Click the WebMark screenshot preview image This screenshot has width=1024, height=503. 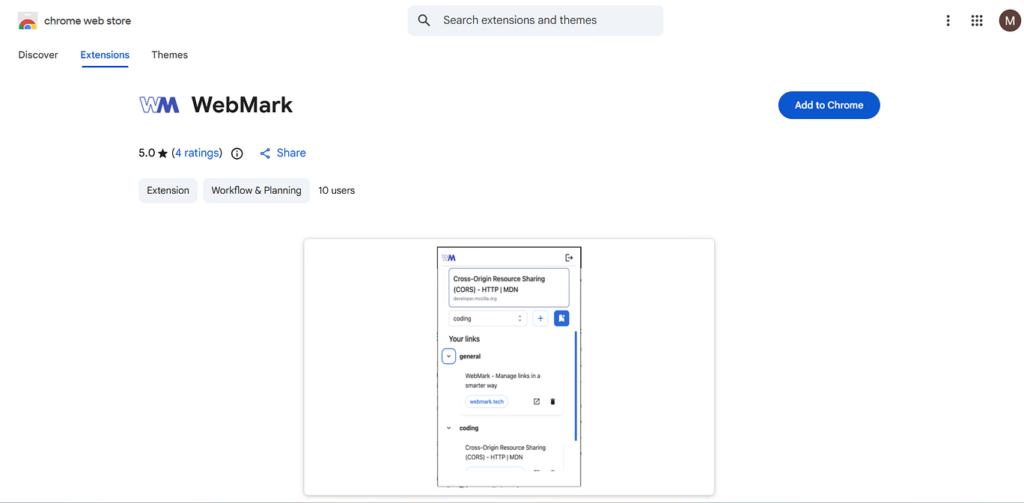(x=509, y=366)
